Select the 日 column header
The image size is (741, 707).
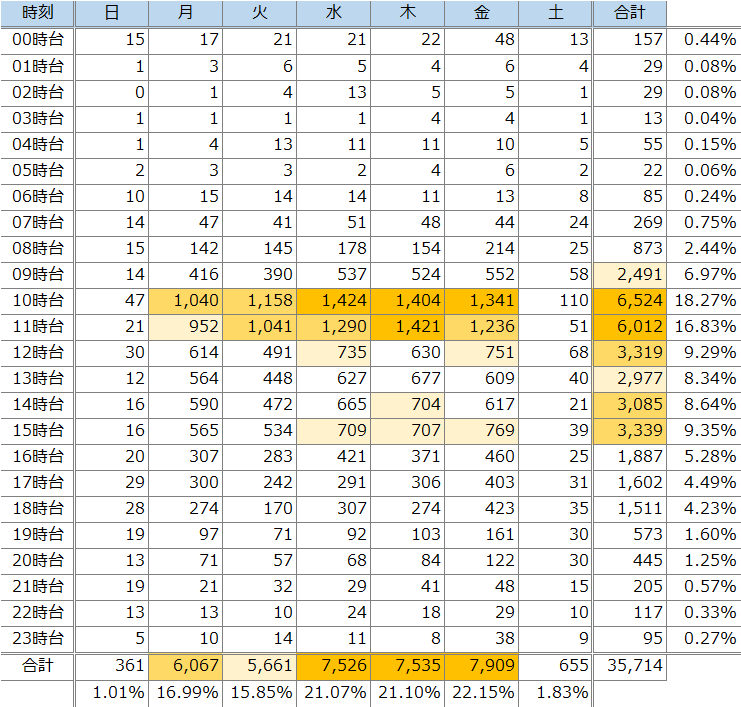111,13
